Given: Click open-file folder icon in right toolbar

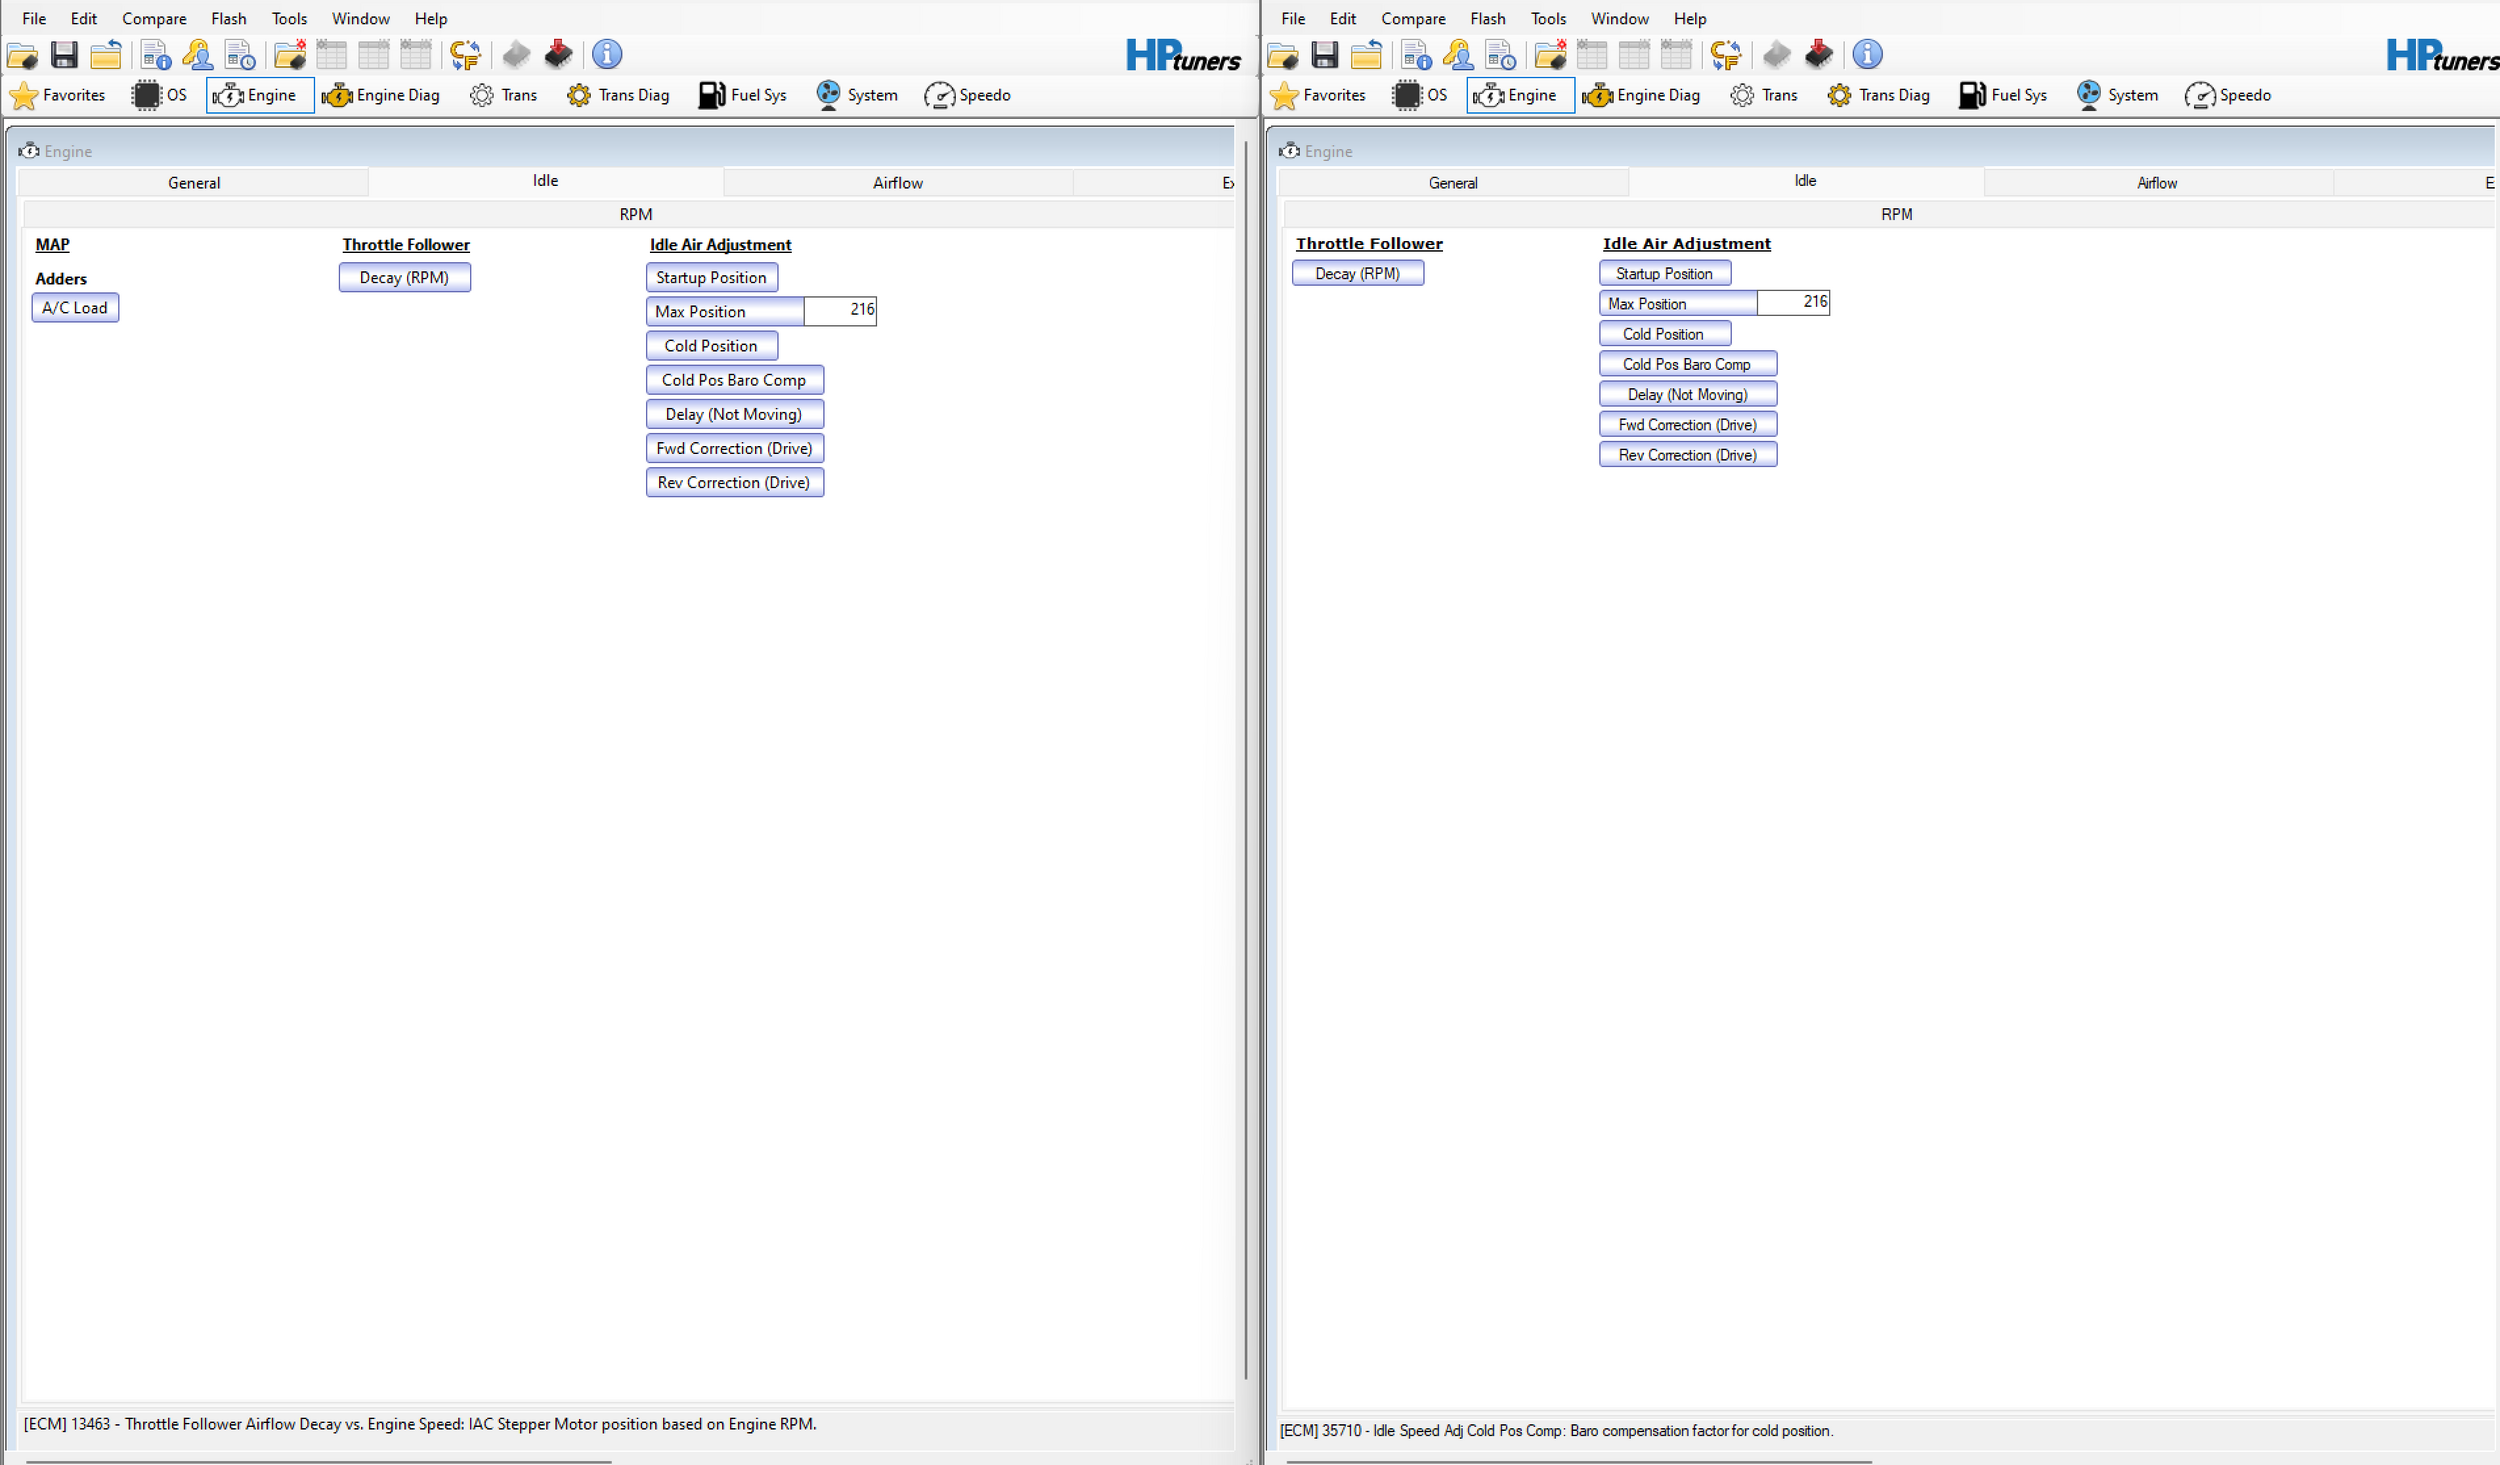Looking at the screenshot, I should 1283,55.
